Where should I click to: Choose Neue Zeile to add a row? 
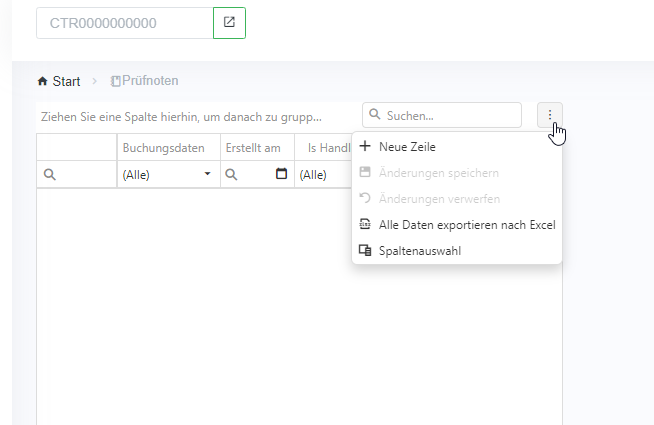pyautogui.click(x=405, y=146)
